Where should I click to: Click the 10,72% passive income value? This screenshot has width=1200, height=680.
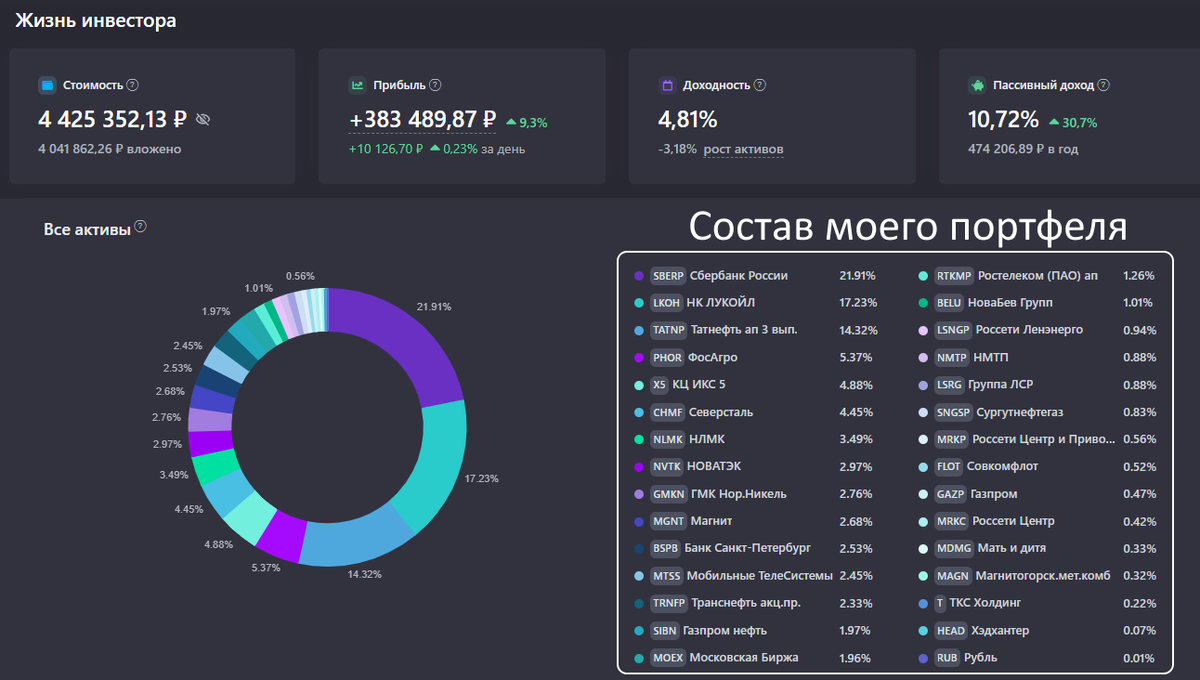pyautogui.click(x=1004, y=120)
